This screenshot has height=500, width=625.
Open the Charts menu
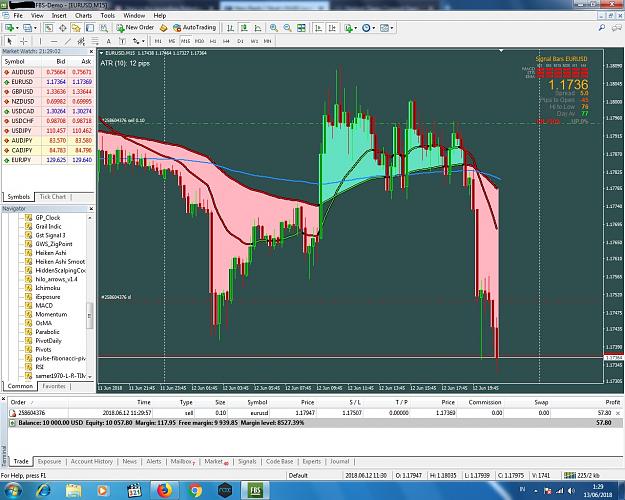(x=83, y=16)
